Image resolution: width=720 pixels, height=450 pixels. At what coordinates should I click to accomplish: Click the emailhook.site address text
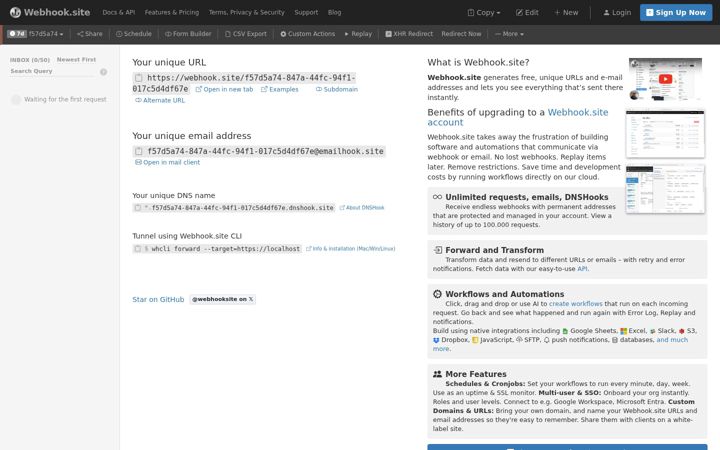[x=265, y=152]
